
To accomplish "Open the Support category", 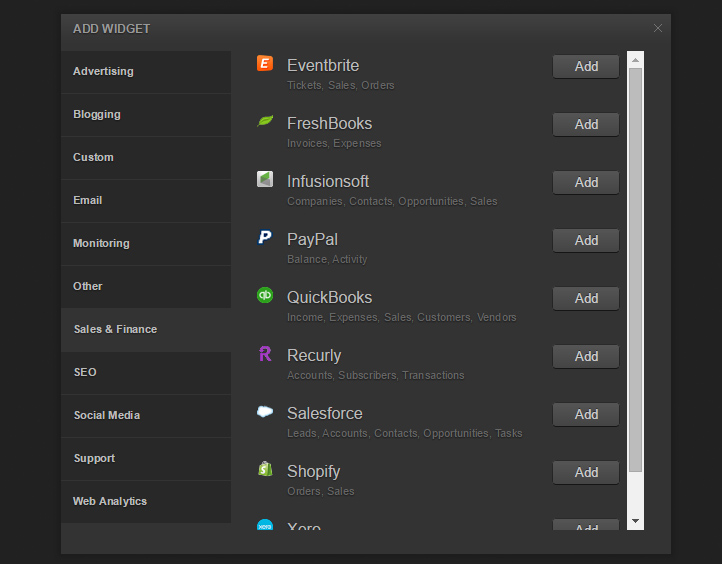I will 146,459.
